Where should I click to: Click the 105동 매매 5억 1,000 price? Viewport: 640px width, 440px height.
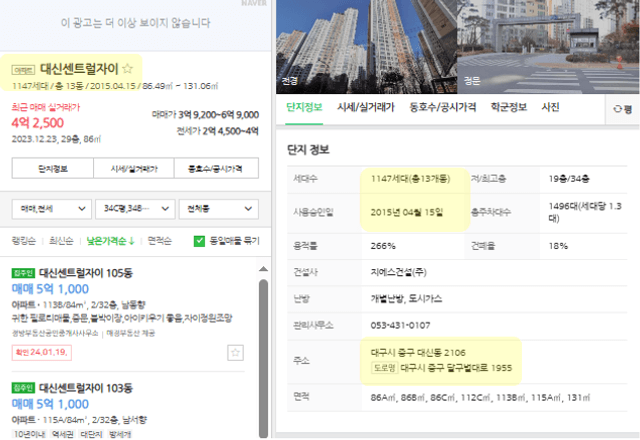(50, 289)
